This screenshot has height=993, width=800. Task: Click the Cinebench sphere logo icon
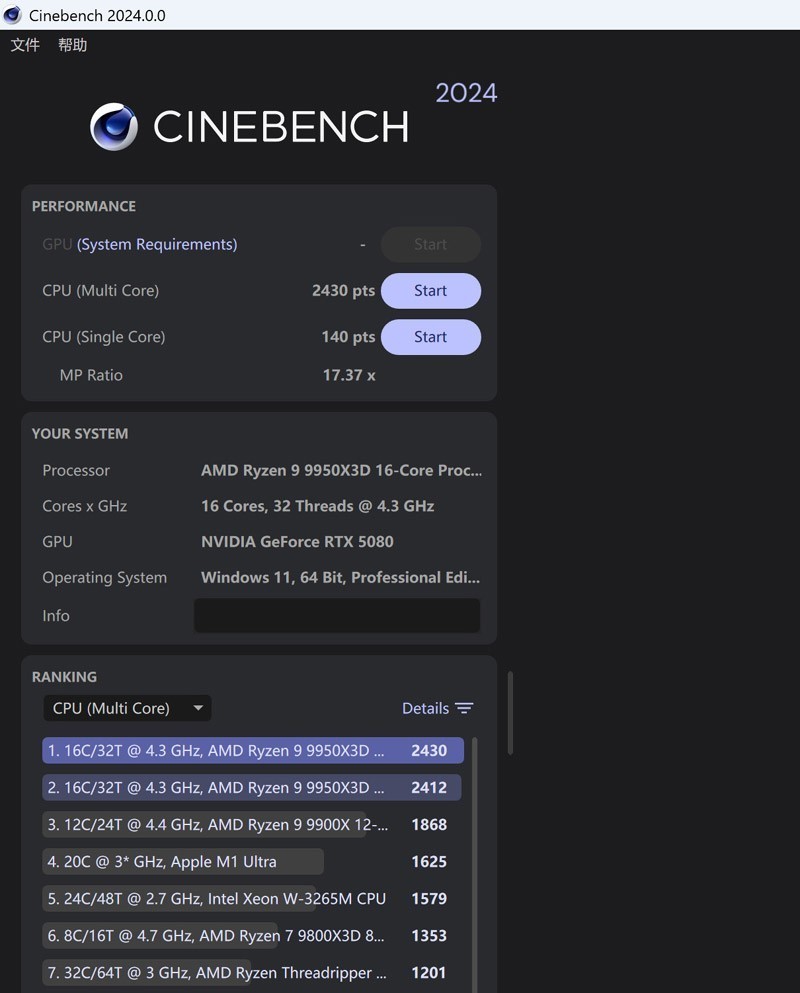coord(114,127)
